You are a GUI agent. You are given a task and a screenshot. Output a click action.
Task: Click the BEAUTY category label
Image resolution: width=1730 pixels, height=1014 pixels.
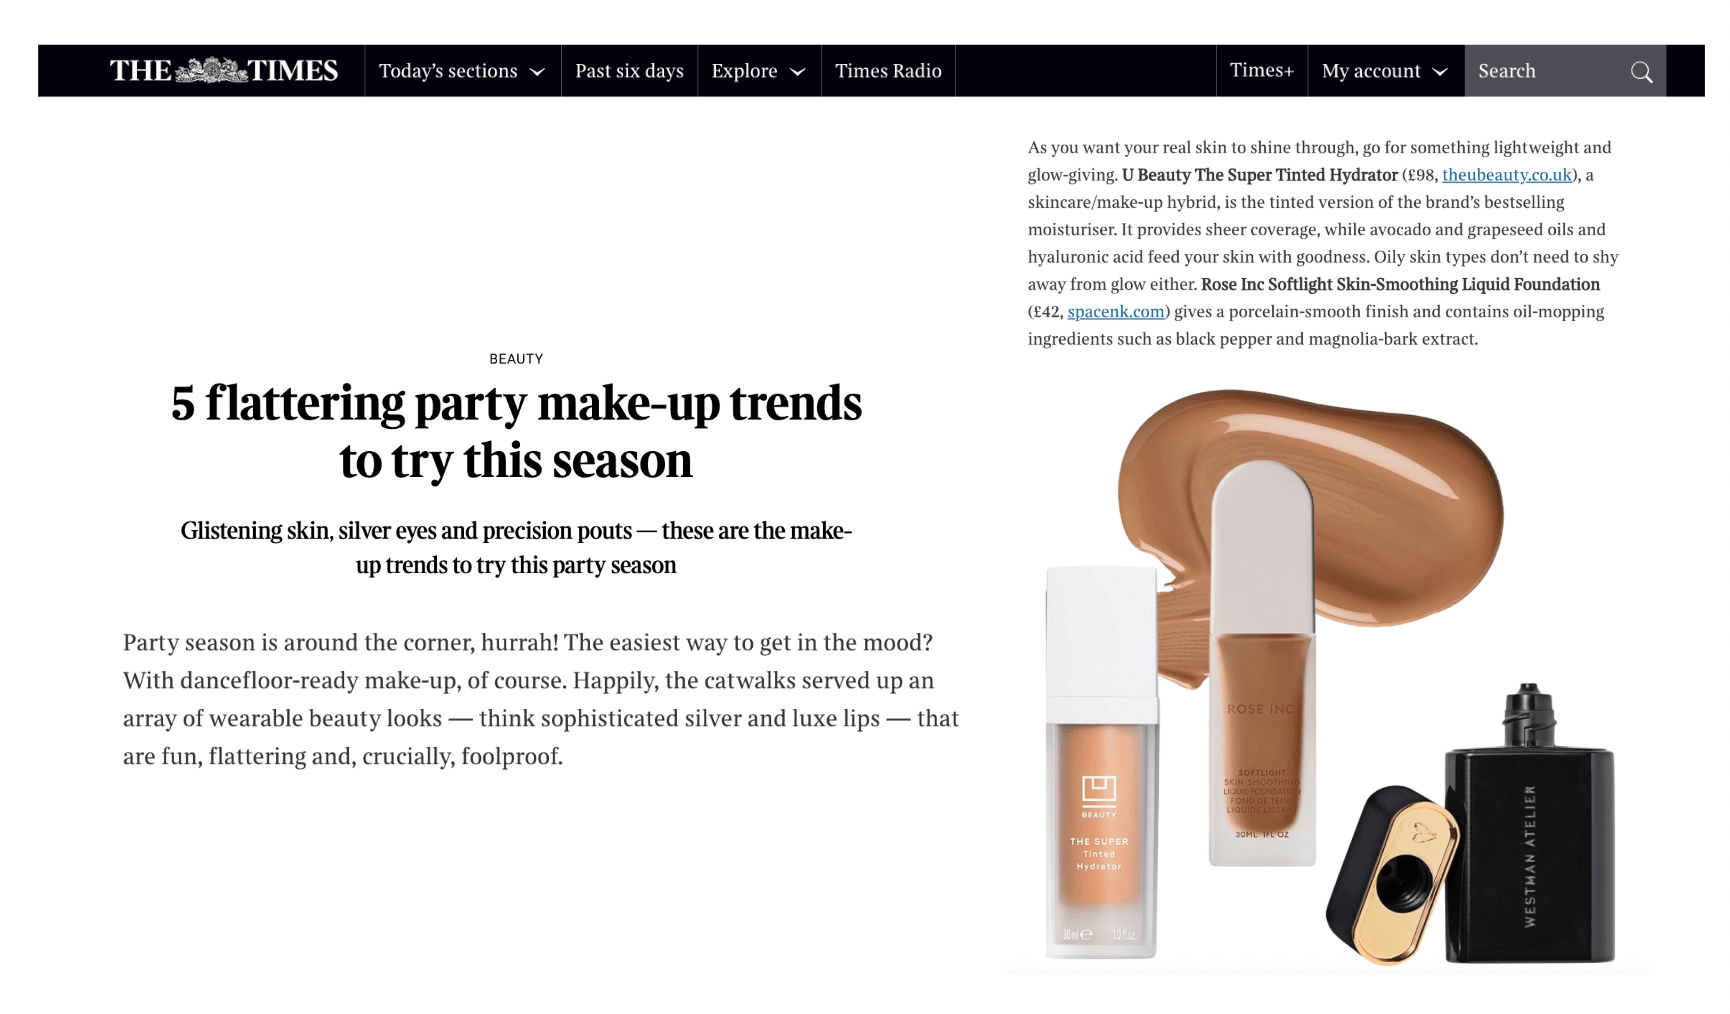(516, 359)
